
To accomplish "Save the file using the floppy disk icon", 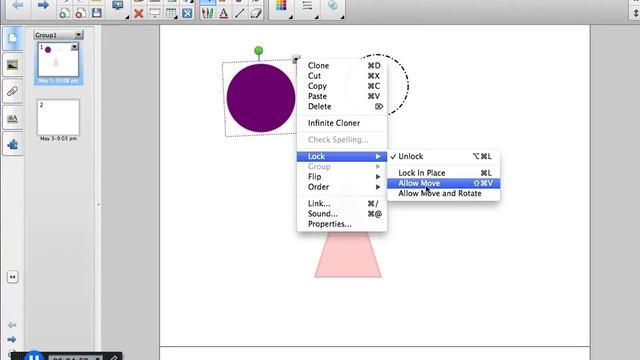I will pyautogui.click(x=97, y=13).
